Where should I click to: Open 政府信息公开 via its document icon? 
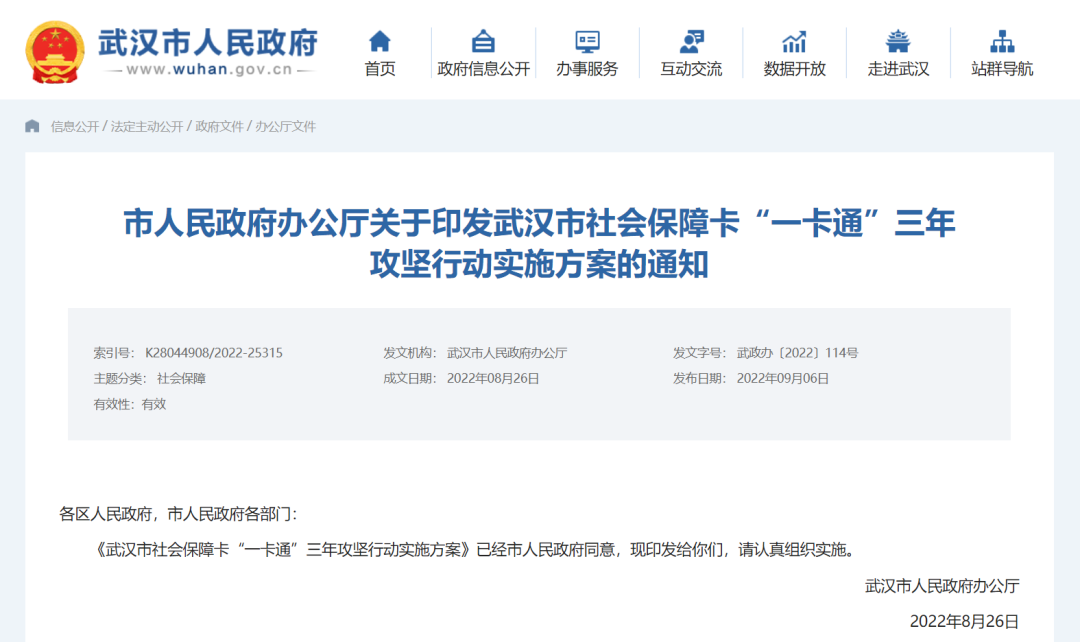pyautogui.click(x=483, y=42)
